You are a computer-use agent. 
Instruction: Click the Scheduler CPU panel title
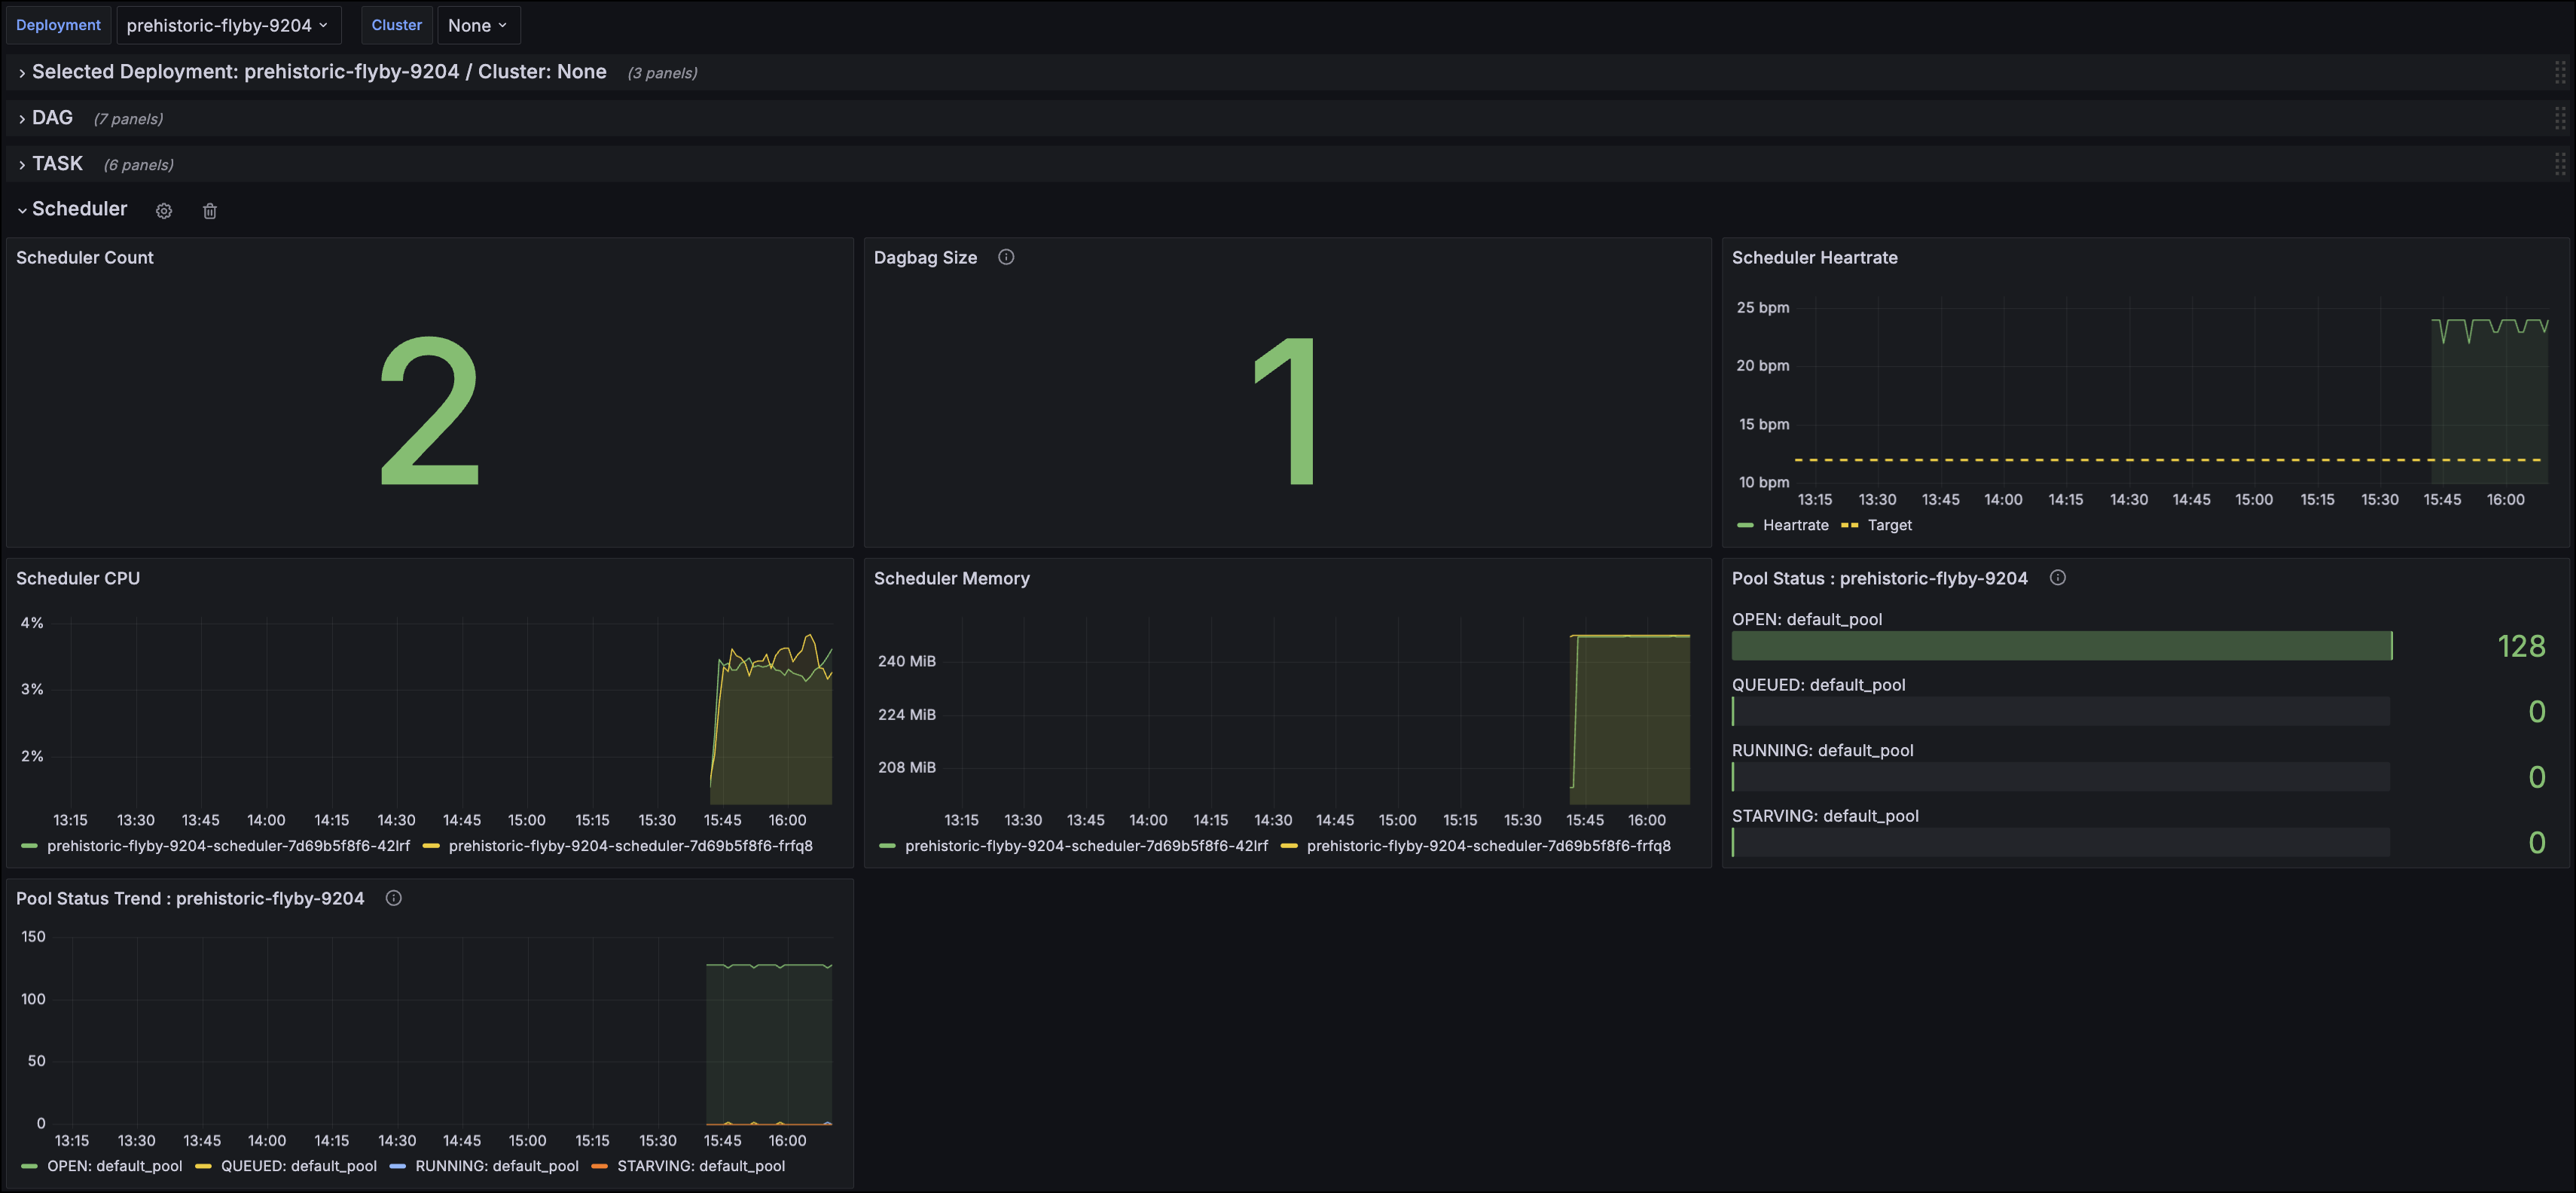pyautogui.click(x=78, y=578)
